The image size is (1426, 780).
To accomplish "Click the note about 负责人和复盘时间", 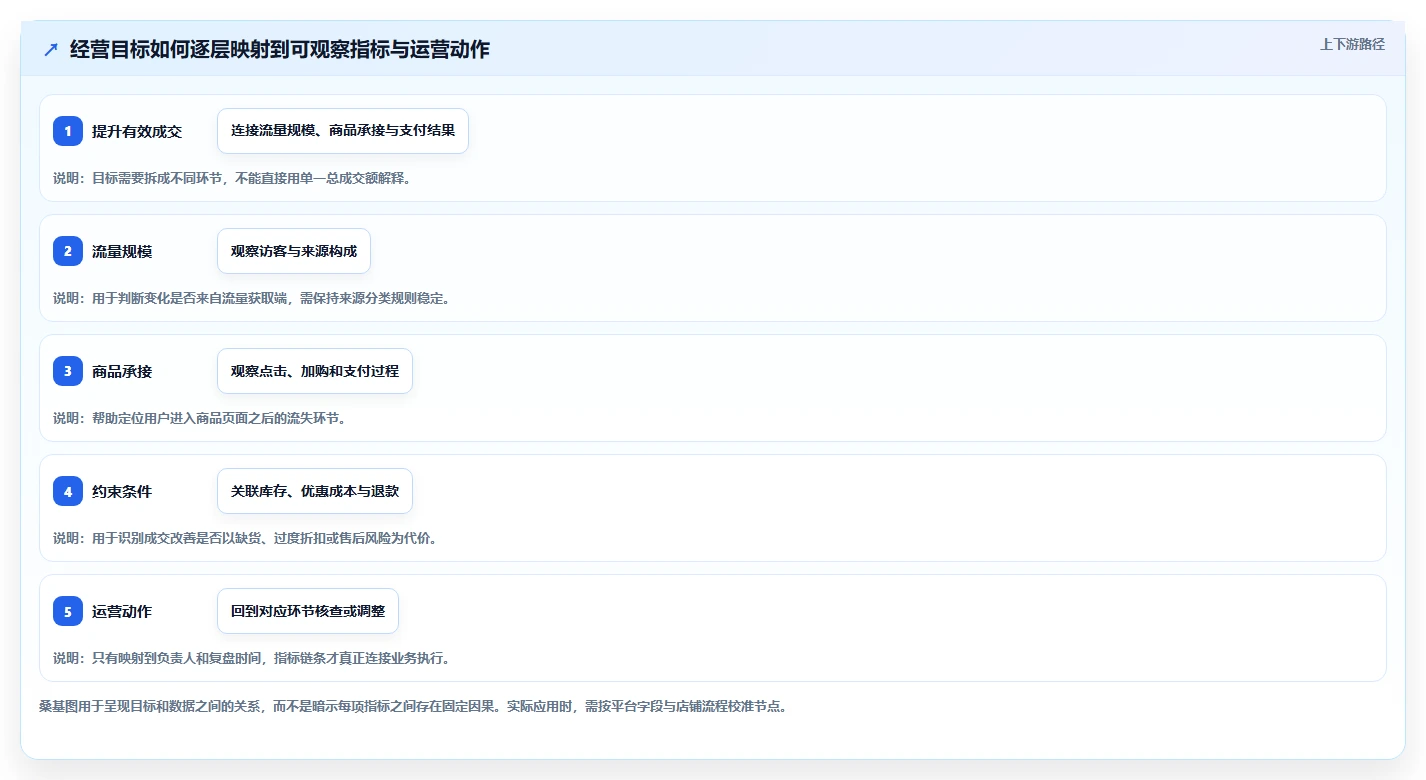I will pos(252,658).
